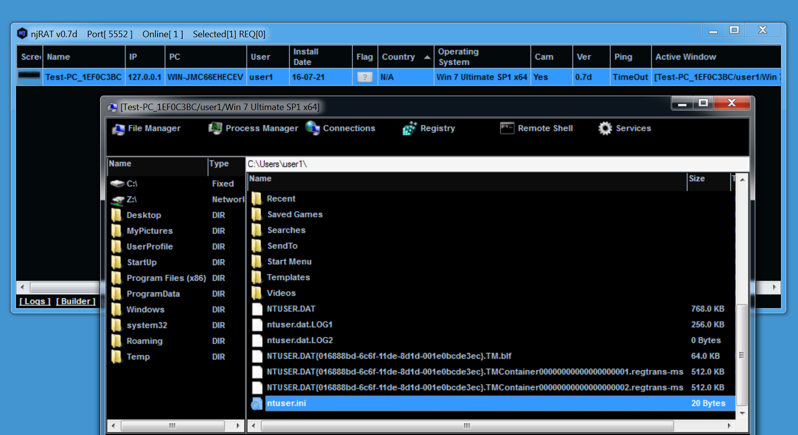This screenshot has width=798, height=435.
Task: Click the file list vertical scrollbar thumb
Action: click(x=742, y=355)
